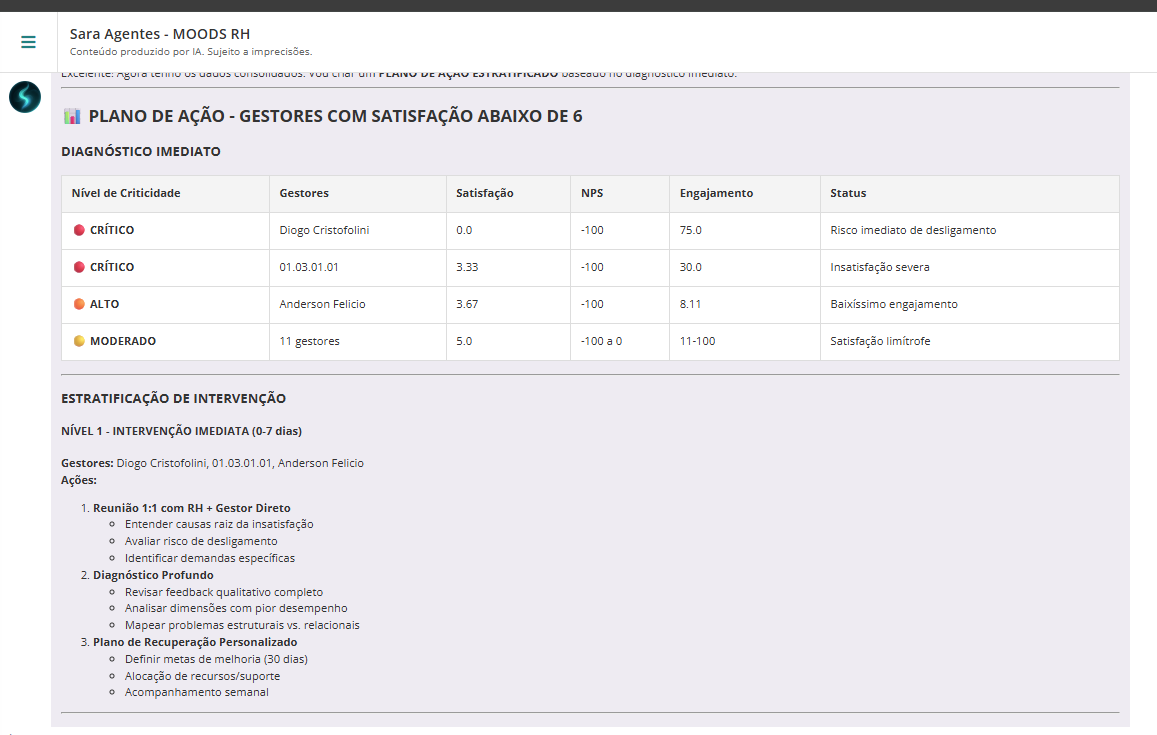Select the Nível de Criticidade column header
The height and width of the screenshot is (735, 1157).
(x=126, y=193)
